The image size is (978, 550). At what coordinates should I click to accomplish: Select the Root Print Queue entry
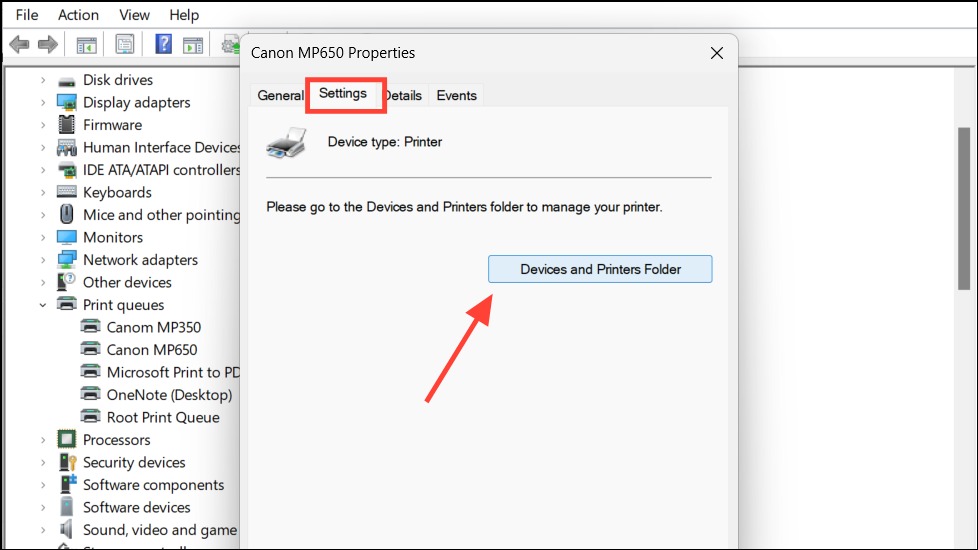tap(163, 417)
